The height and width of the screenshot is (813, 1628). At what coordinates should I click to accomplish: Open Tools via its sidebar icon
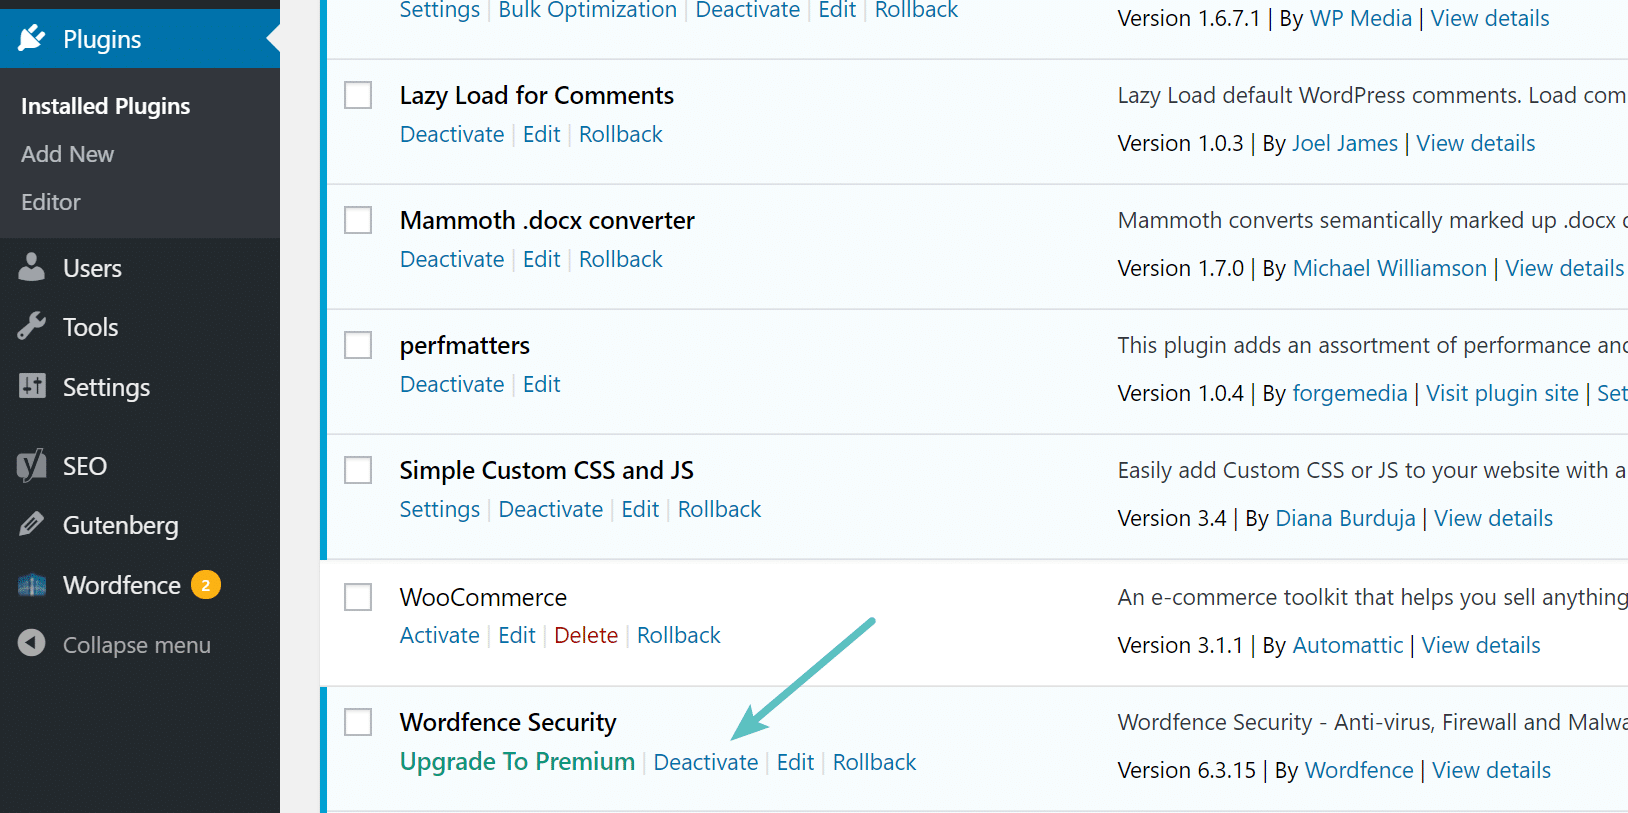click(x=31, y=326)
